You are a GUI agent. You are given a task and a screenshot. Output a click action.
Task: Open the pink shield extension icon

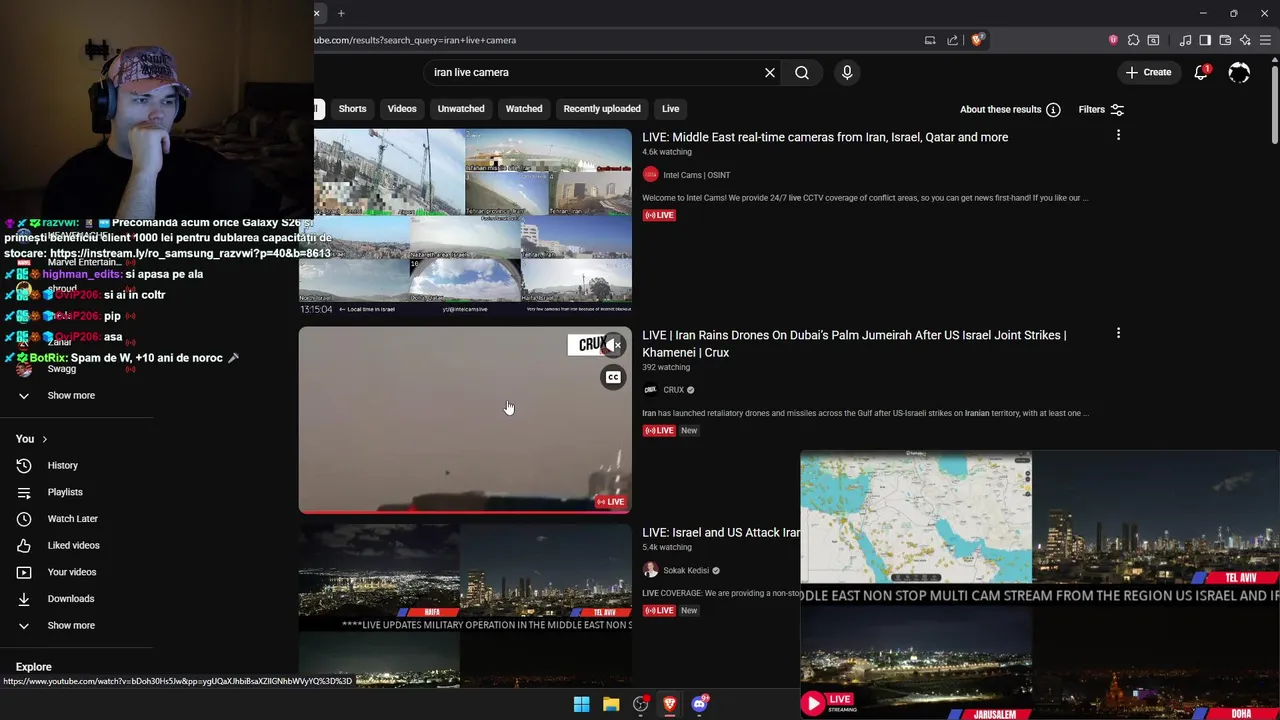click(x=1113, y=40)
